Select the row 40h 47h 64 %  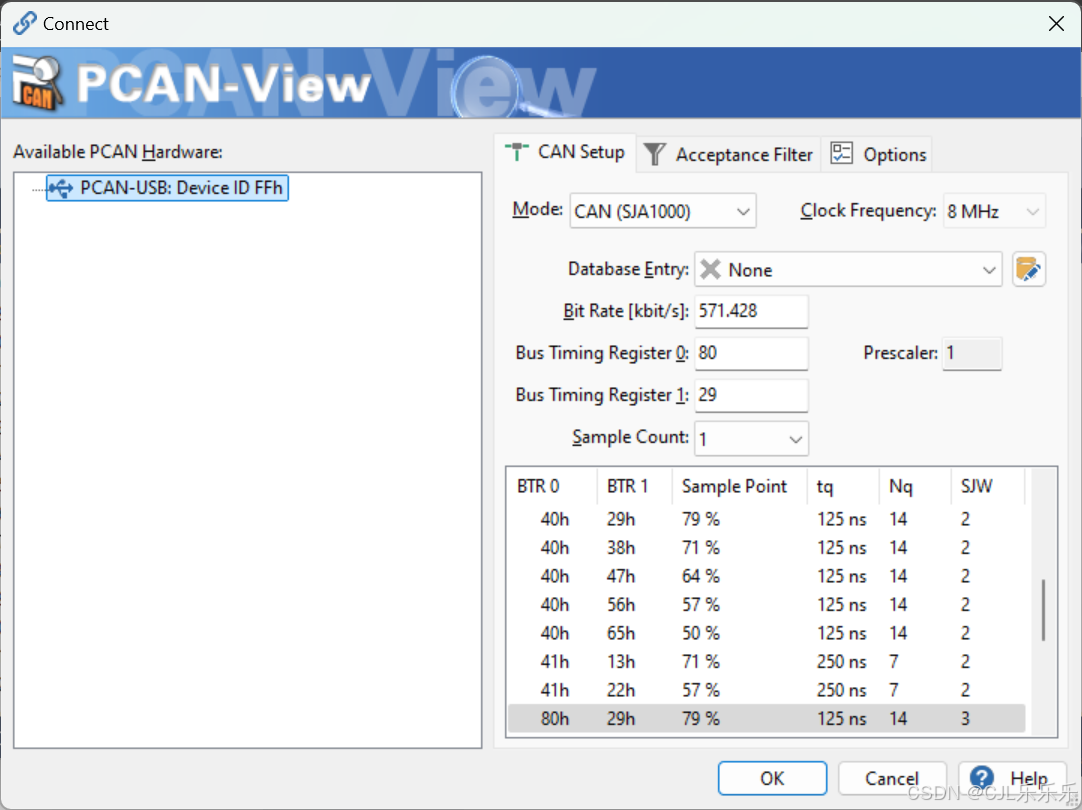pyautogui.click(x=767, y=576)
